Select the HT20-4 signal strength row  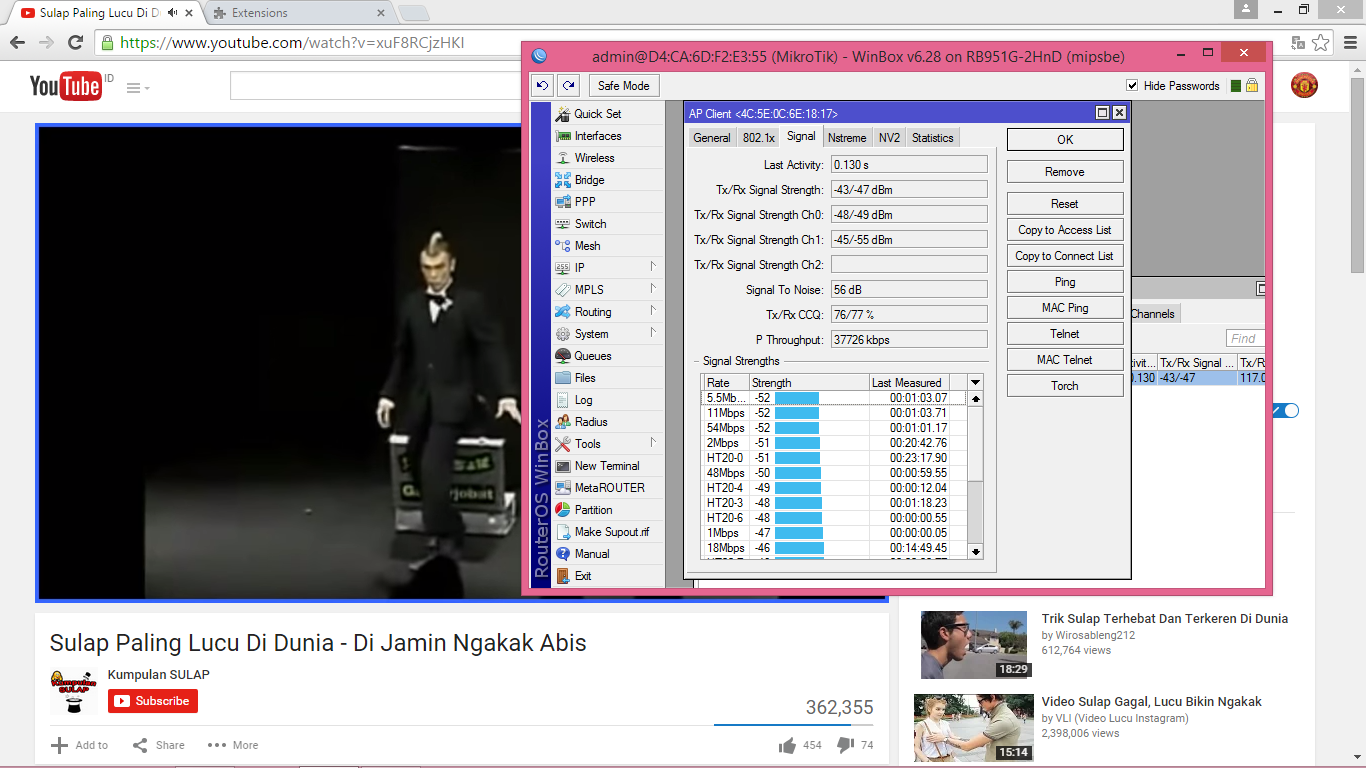pyautogui.click(x=835, y=488)
